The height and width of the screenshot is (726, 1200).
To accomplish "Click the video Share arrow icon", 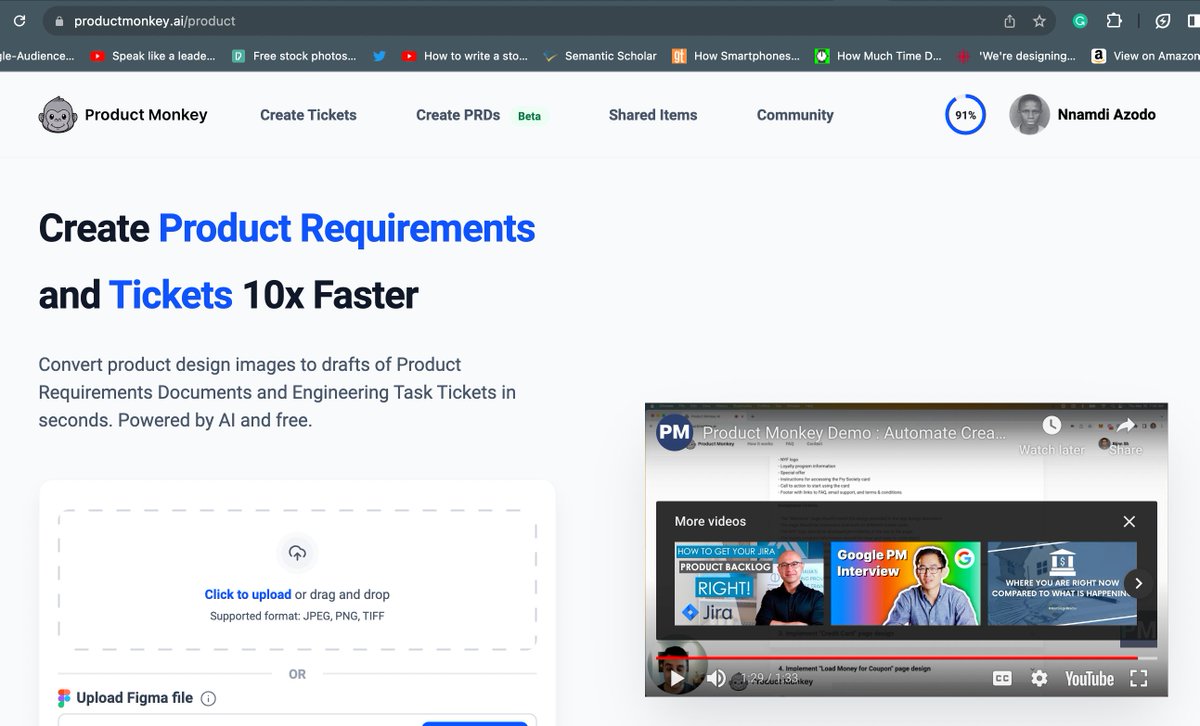I will coord(1126,425).
